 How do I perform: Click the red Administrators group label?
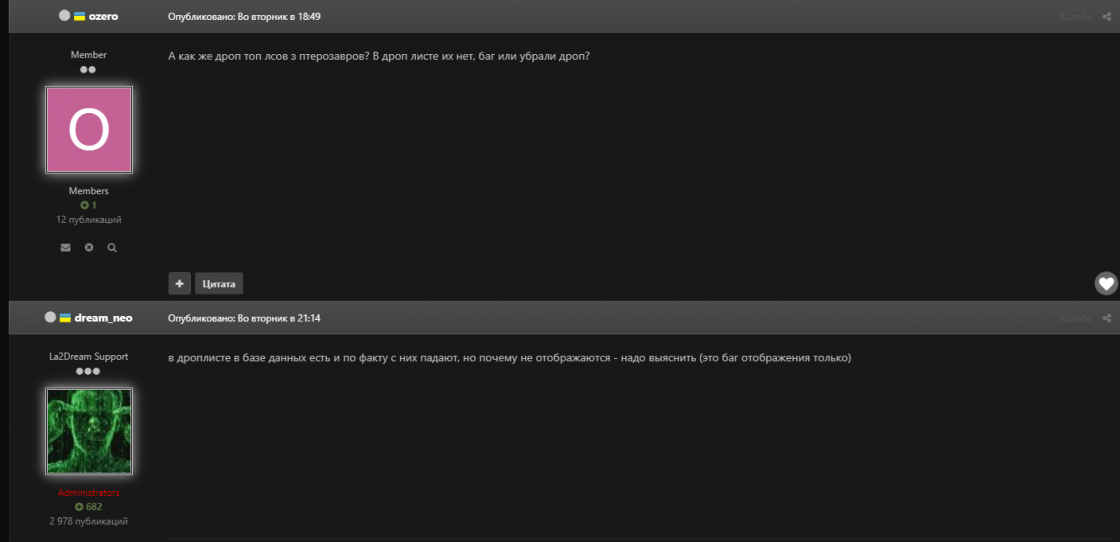(89, 493)
